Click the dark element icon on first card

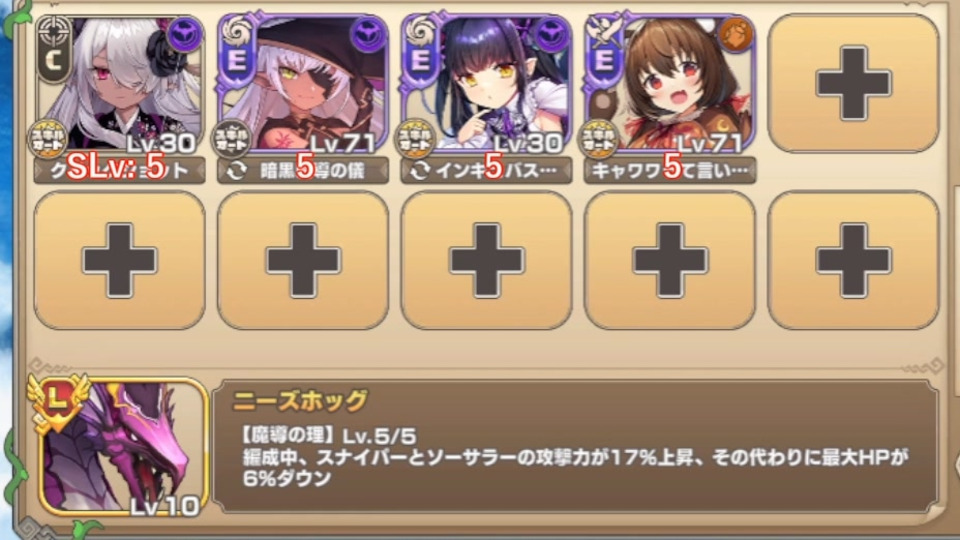184,35
